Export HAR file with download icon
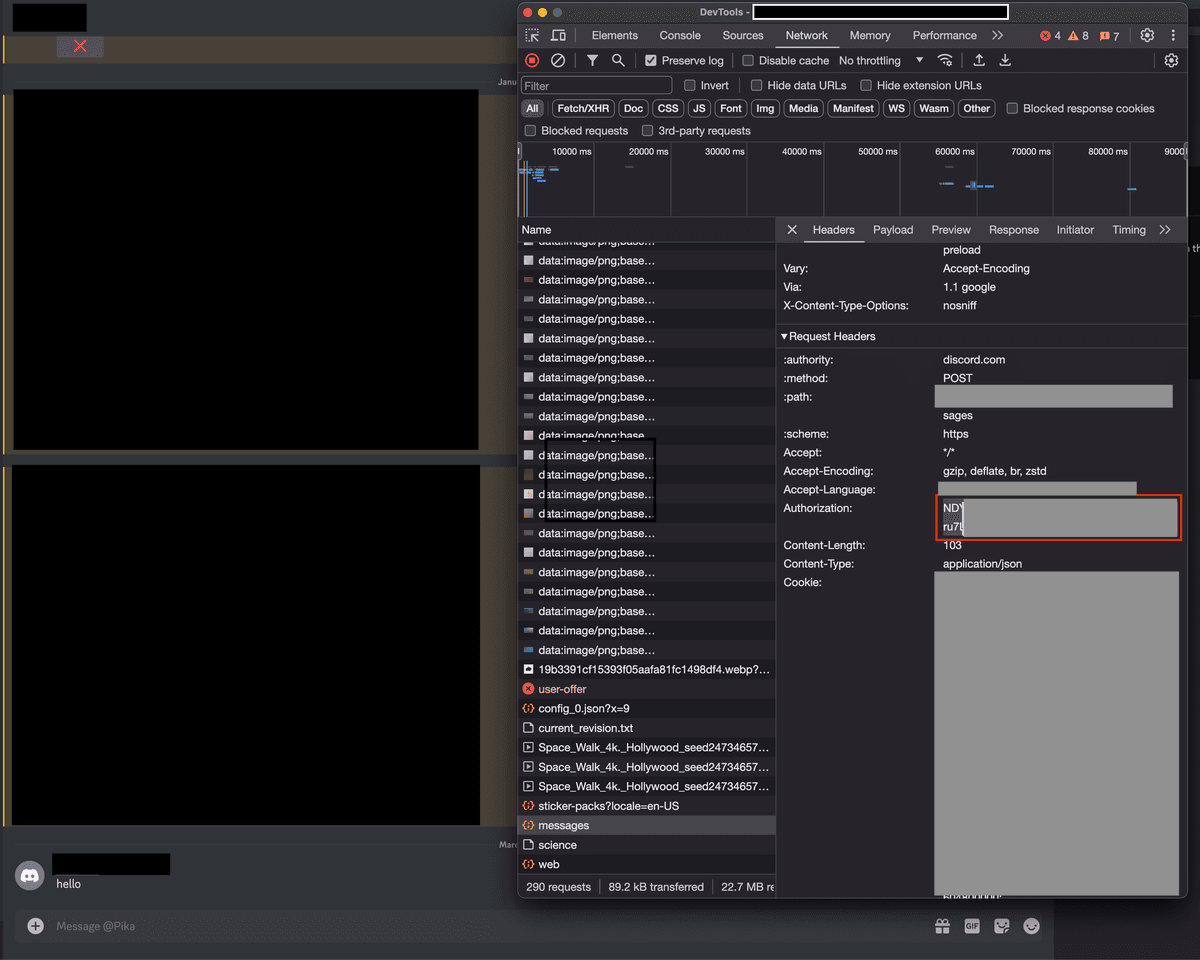Viewport: 1200px width, 960px height. pos(1005,61)
